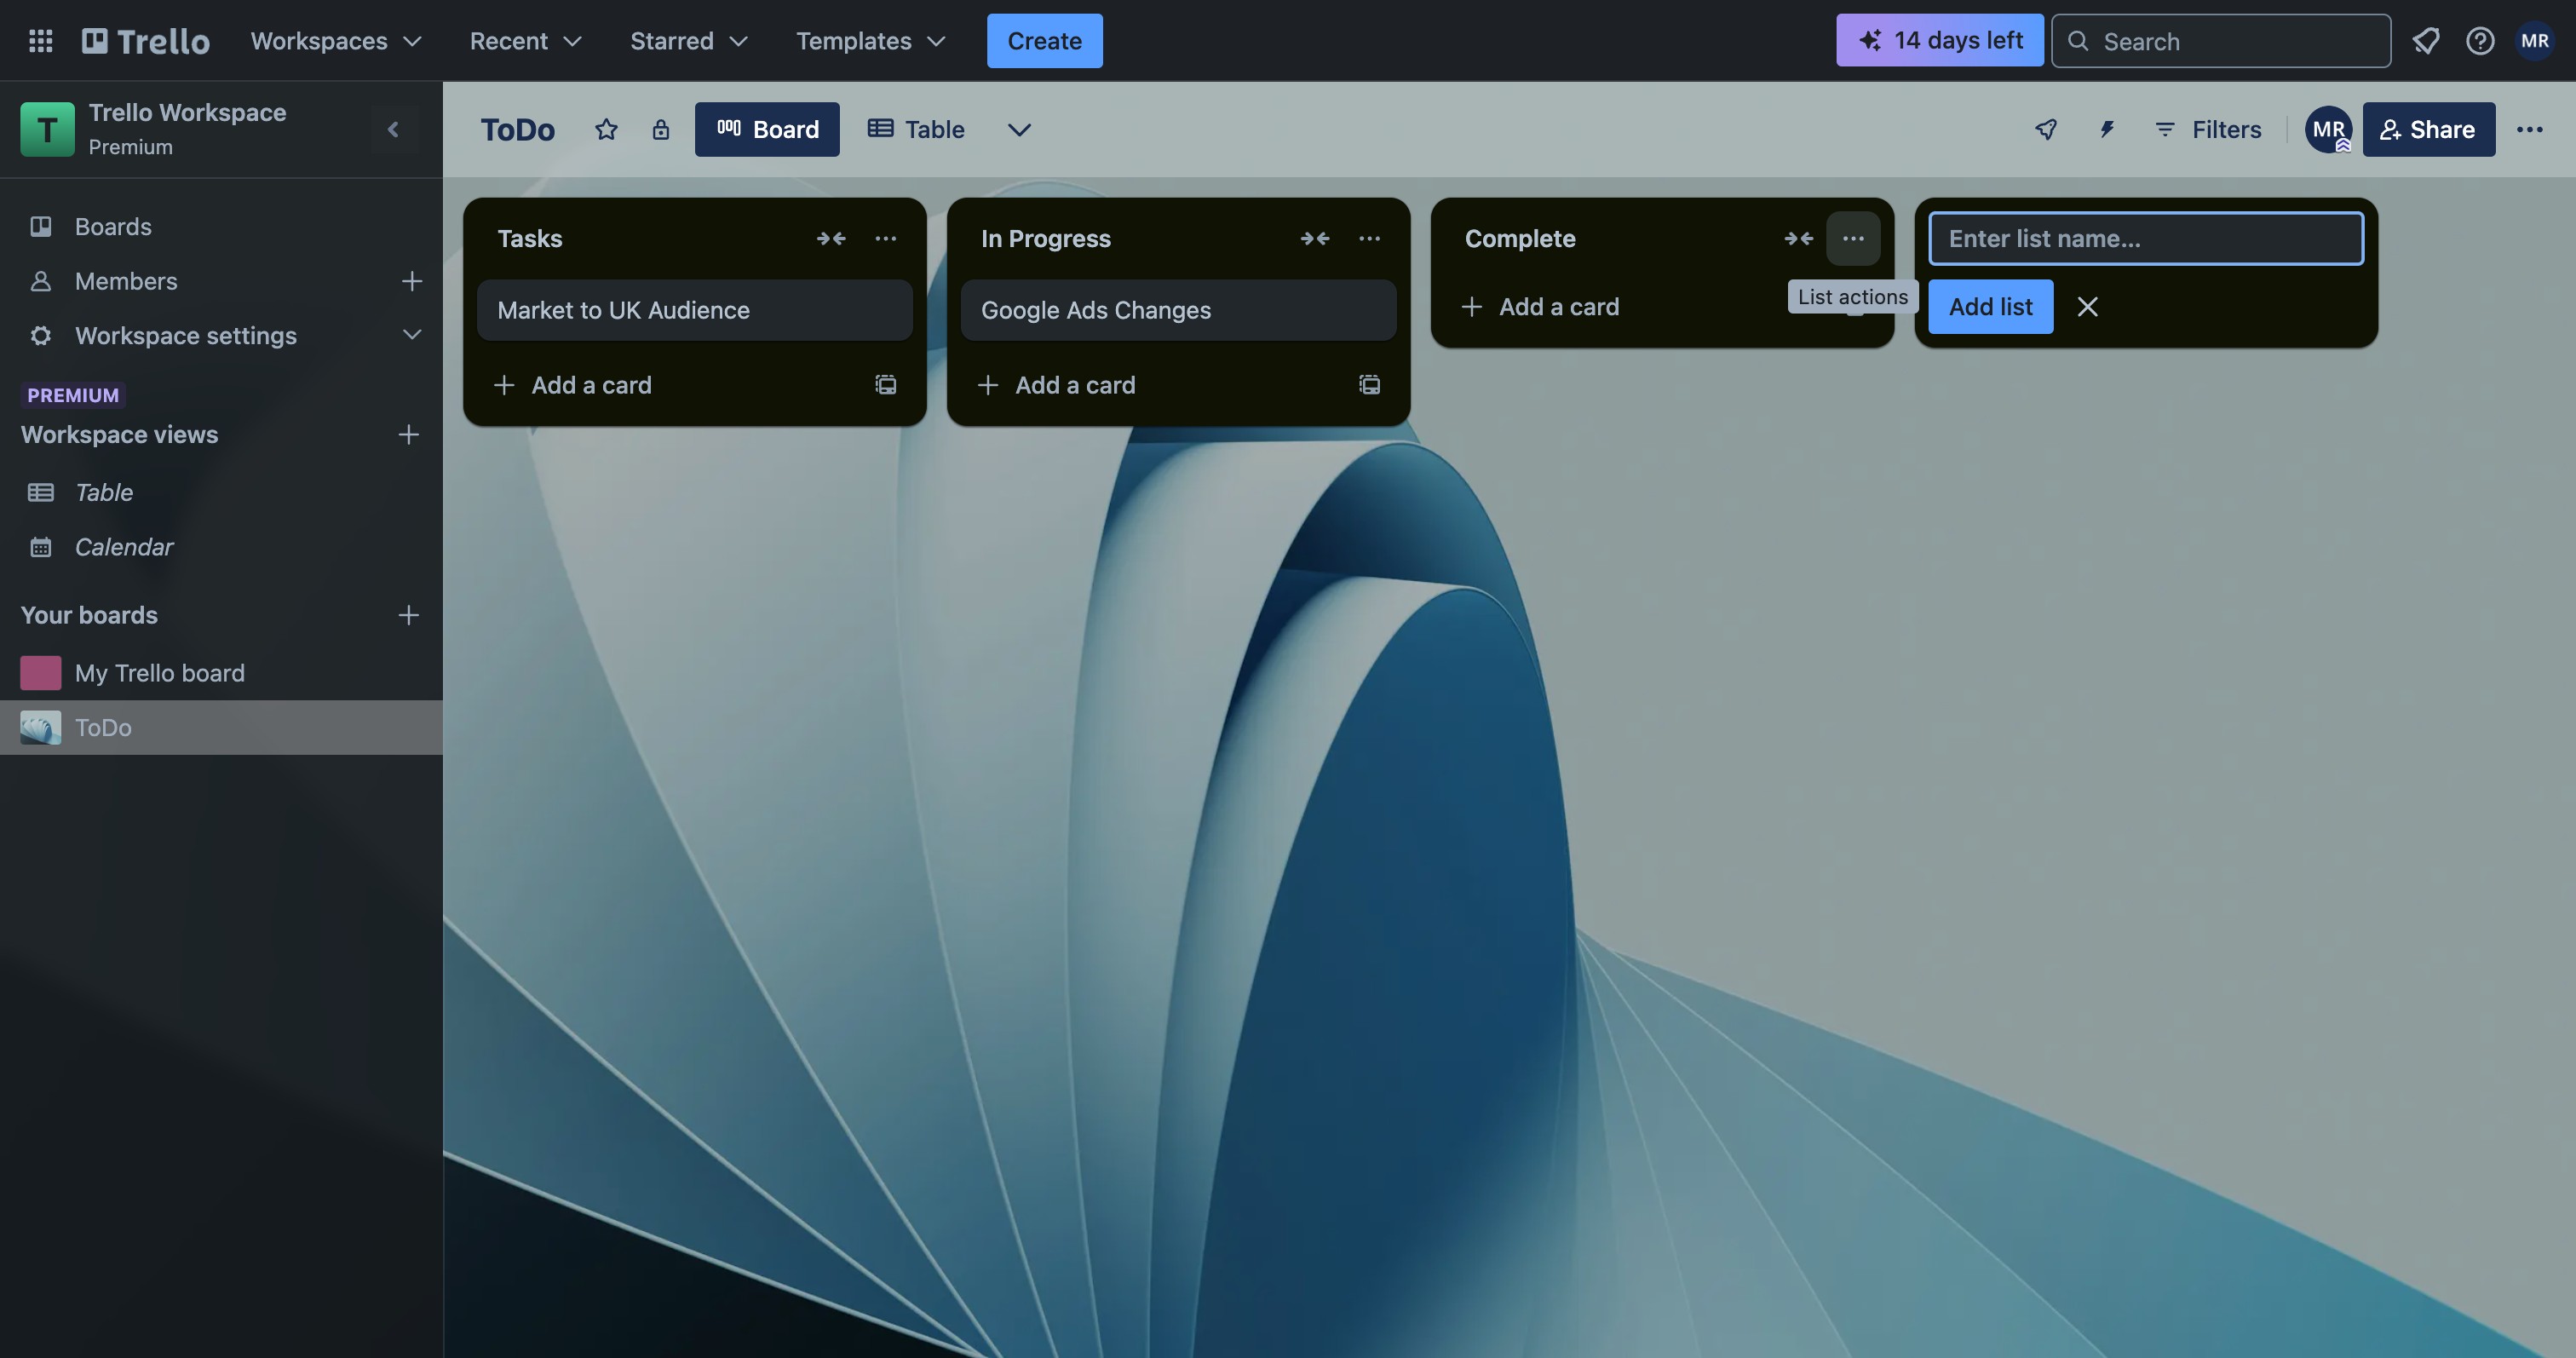Click the Tasks list title
Screen dimensions: 2576x1358
[x=530, y=238]
